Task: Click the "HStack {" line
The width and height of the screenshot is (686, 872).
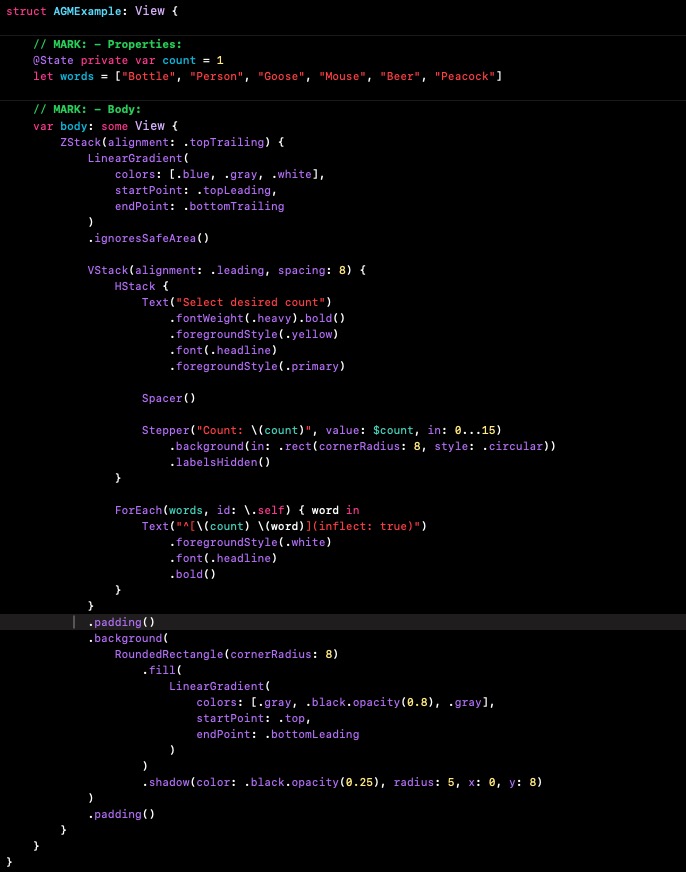Action: (141, 286)
